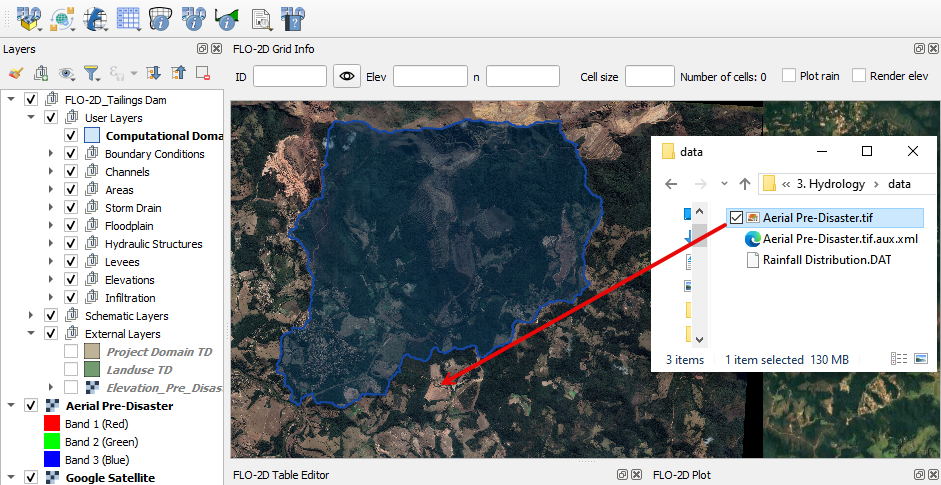Click the expand all layers icon
The width and height of the screenshot is (941, 485).
[153, 73]
